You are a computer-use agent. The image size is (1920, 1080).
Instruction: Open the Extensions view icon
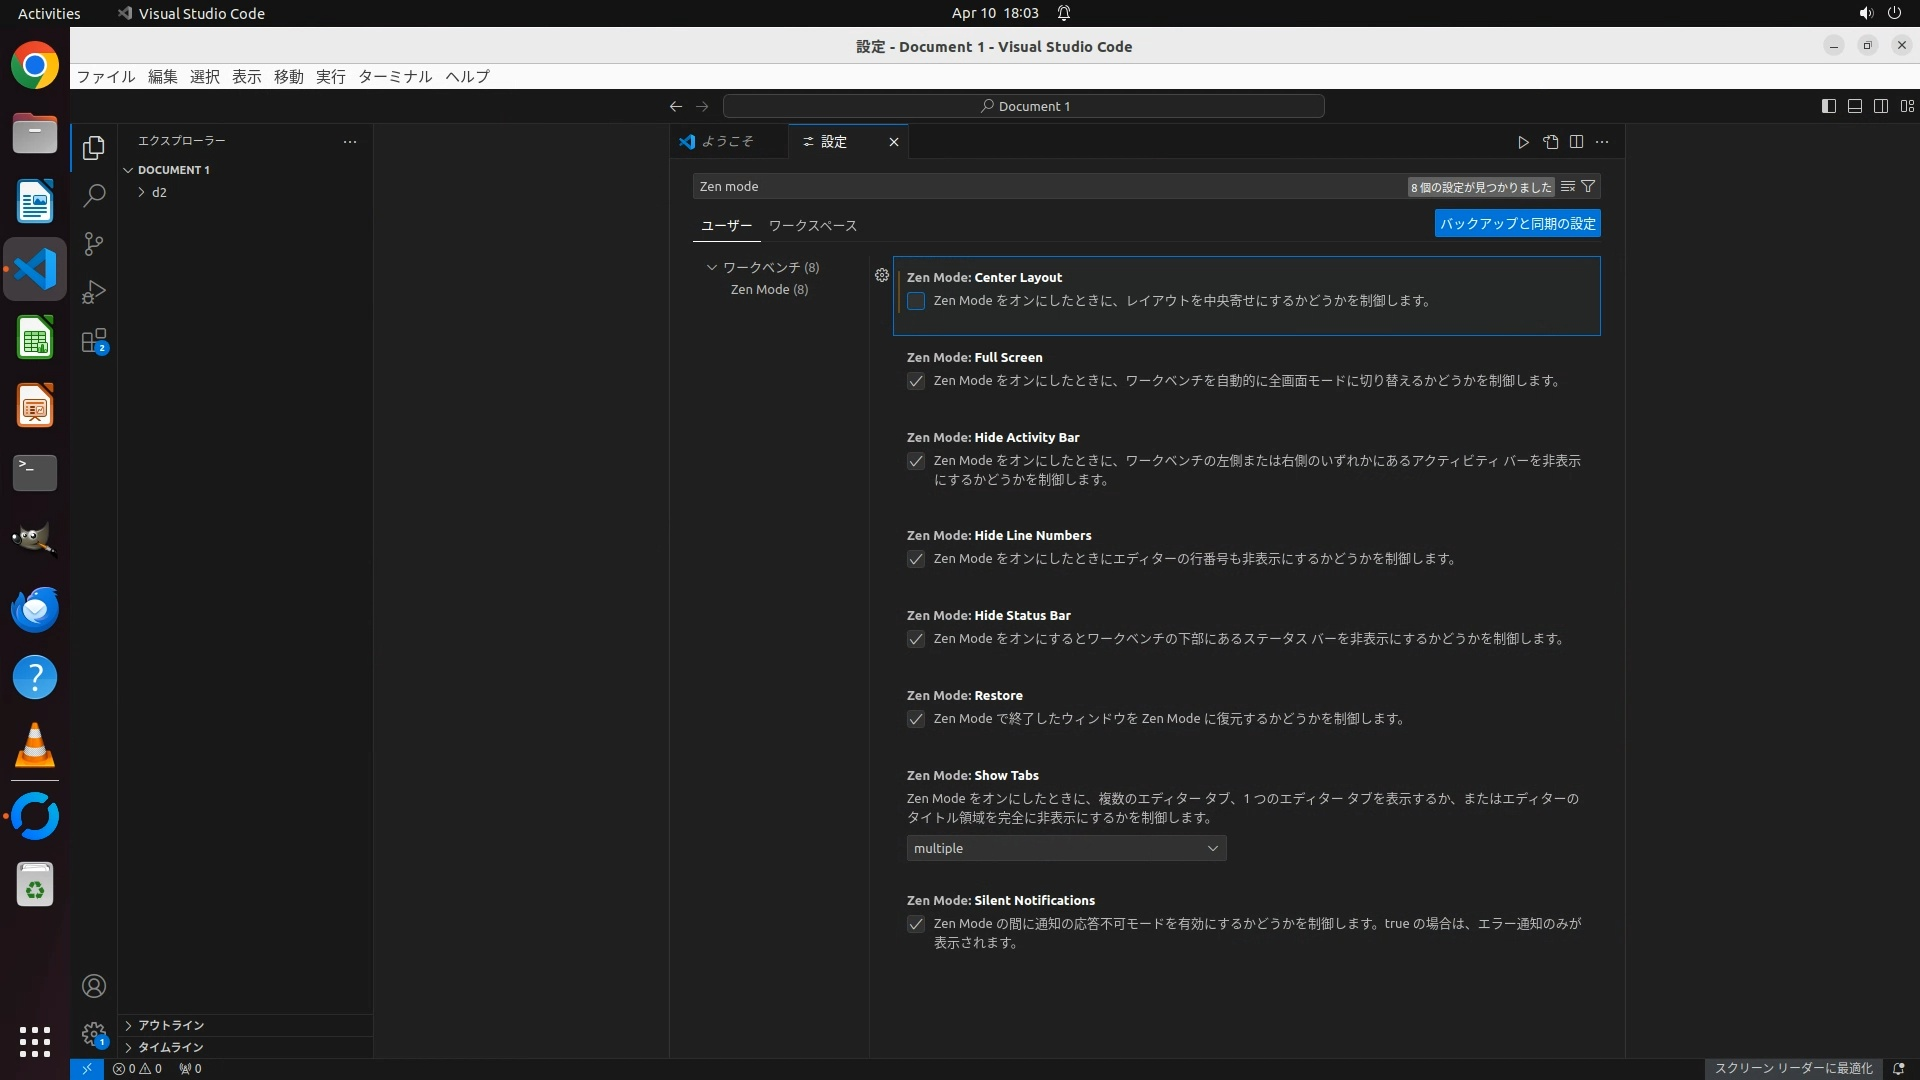pyautogui.click(x=94, y=341)
